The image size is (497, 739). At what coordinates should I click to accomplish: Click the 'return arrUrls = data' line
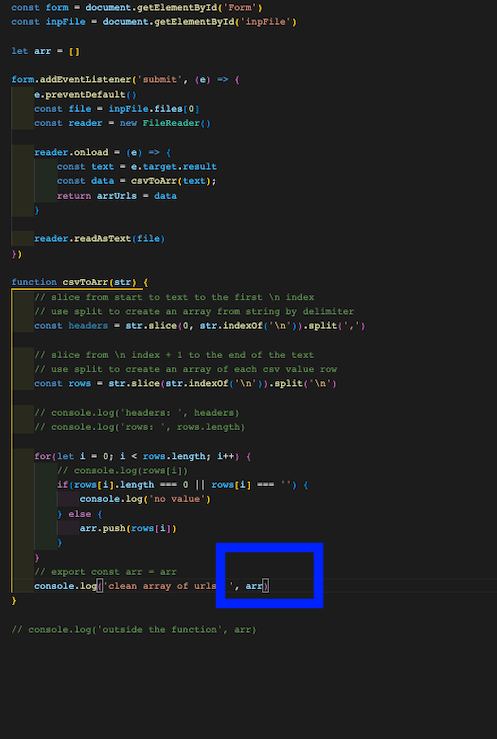click(117, 196)
